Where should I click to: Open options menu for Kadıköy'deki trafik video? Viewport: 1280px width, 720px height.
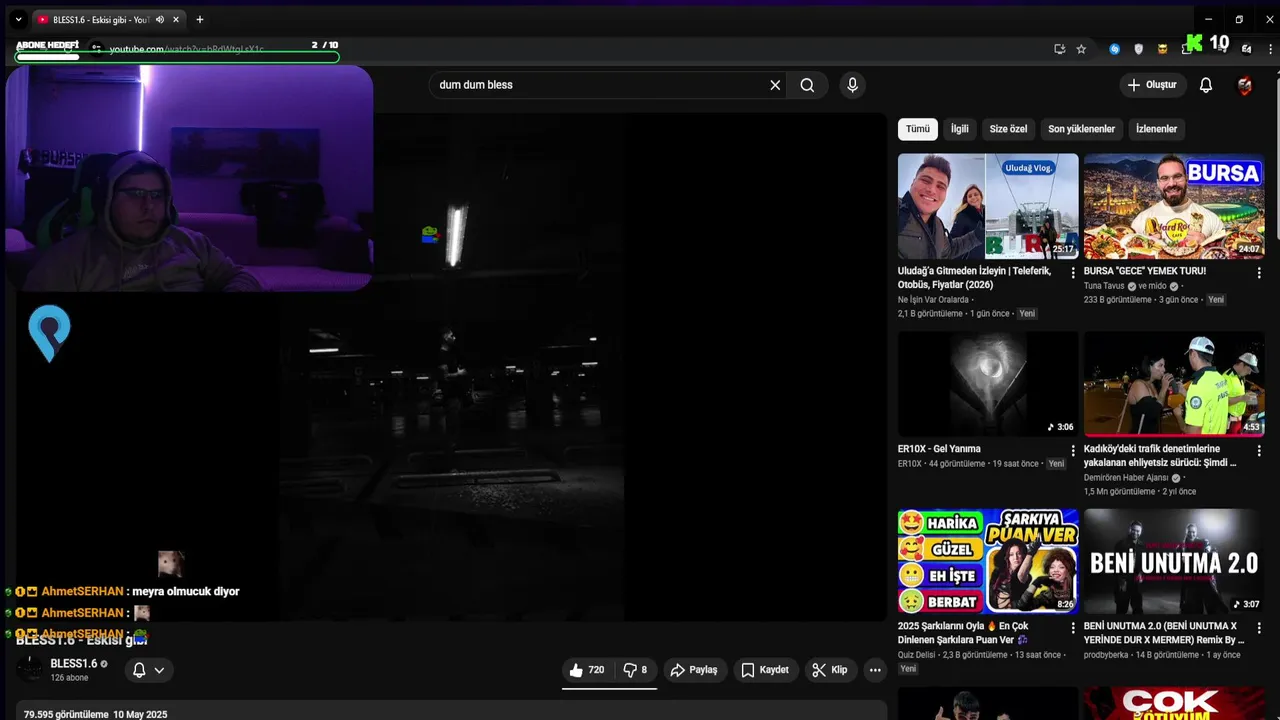(1259, 450)
